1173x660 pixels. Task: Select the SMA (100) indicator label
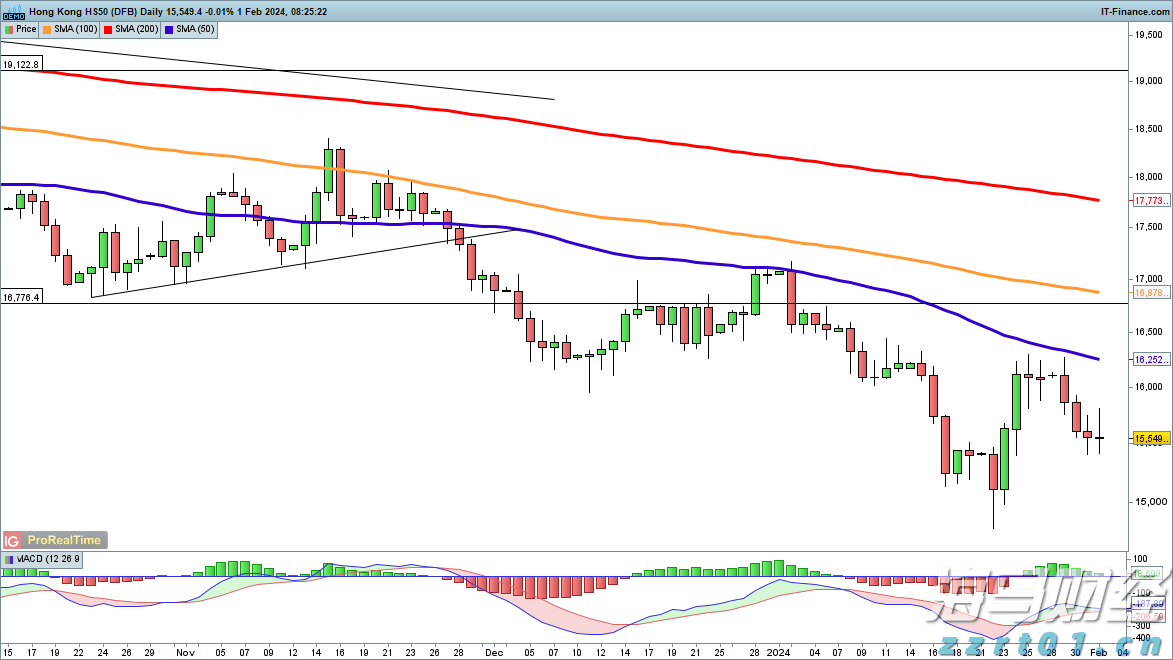pyautogui.click(x=75, y=29)
